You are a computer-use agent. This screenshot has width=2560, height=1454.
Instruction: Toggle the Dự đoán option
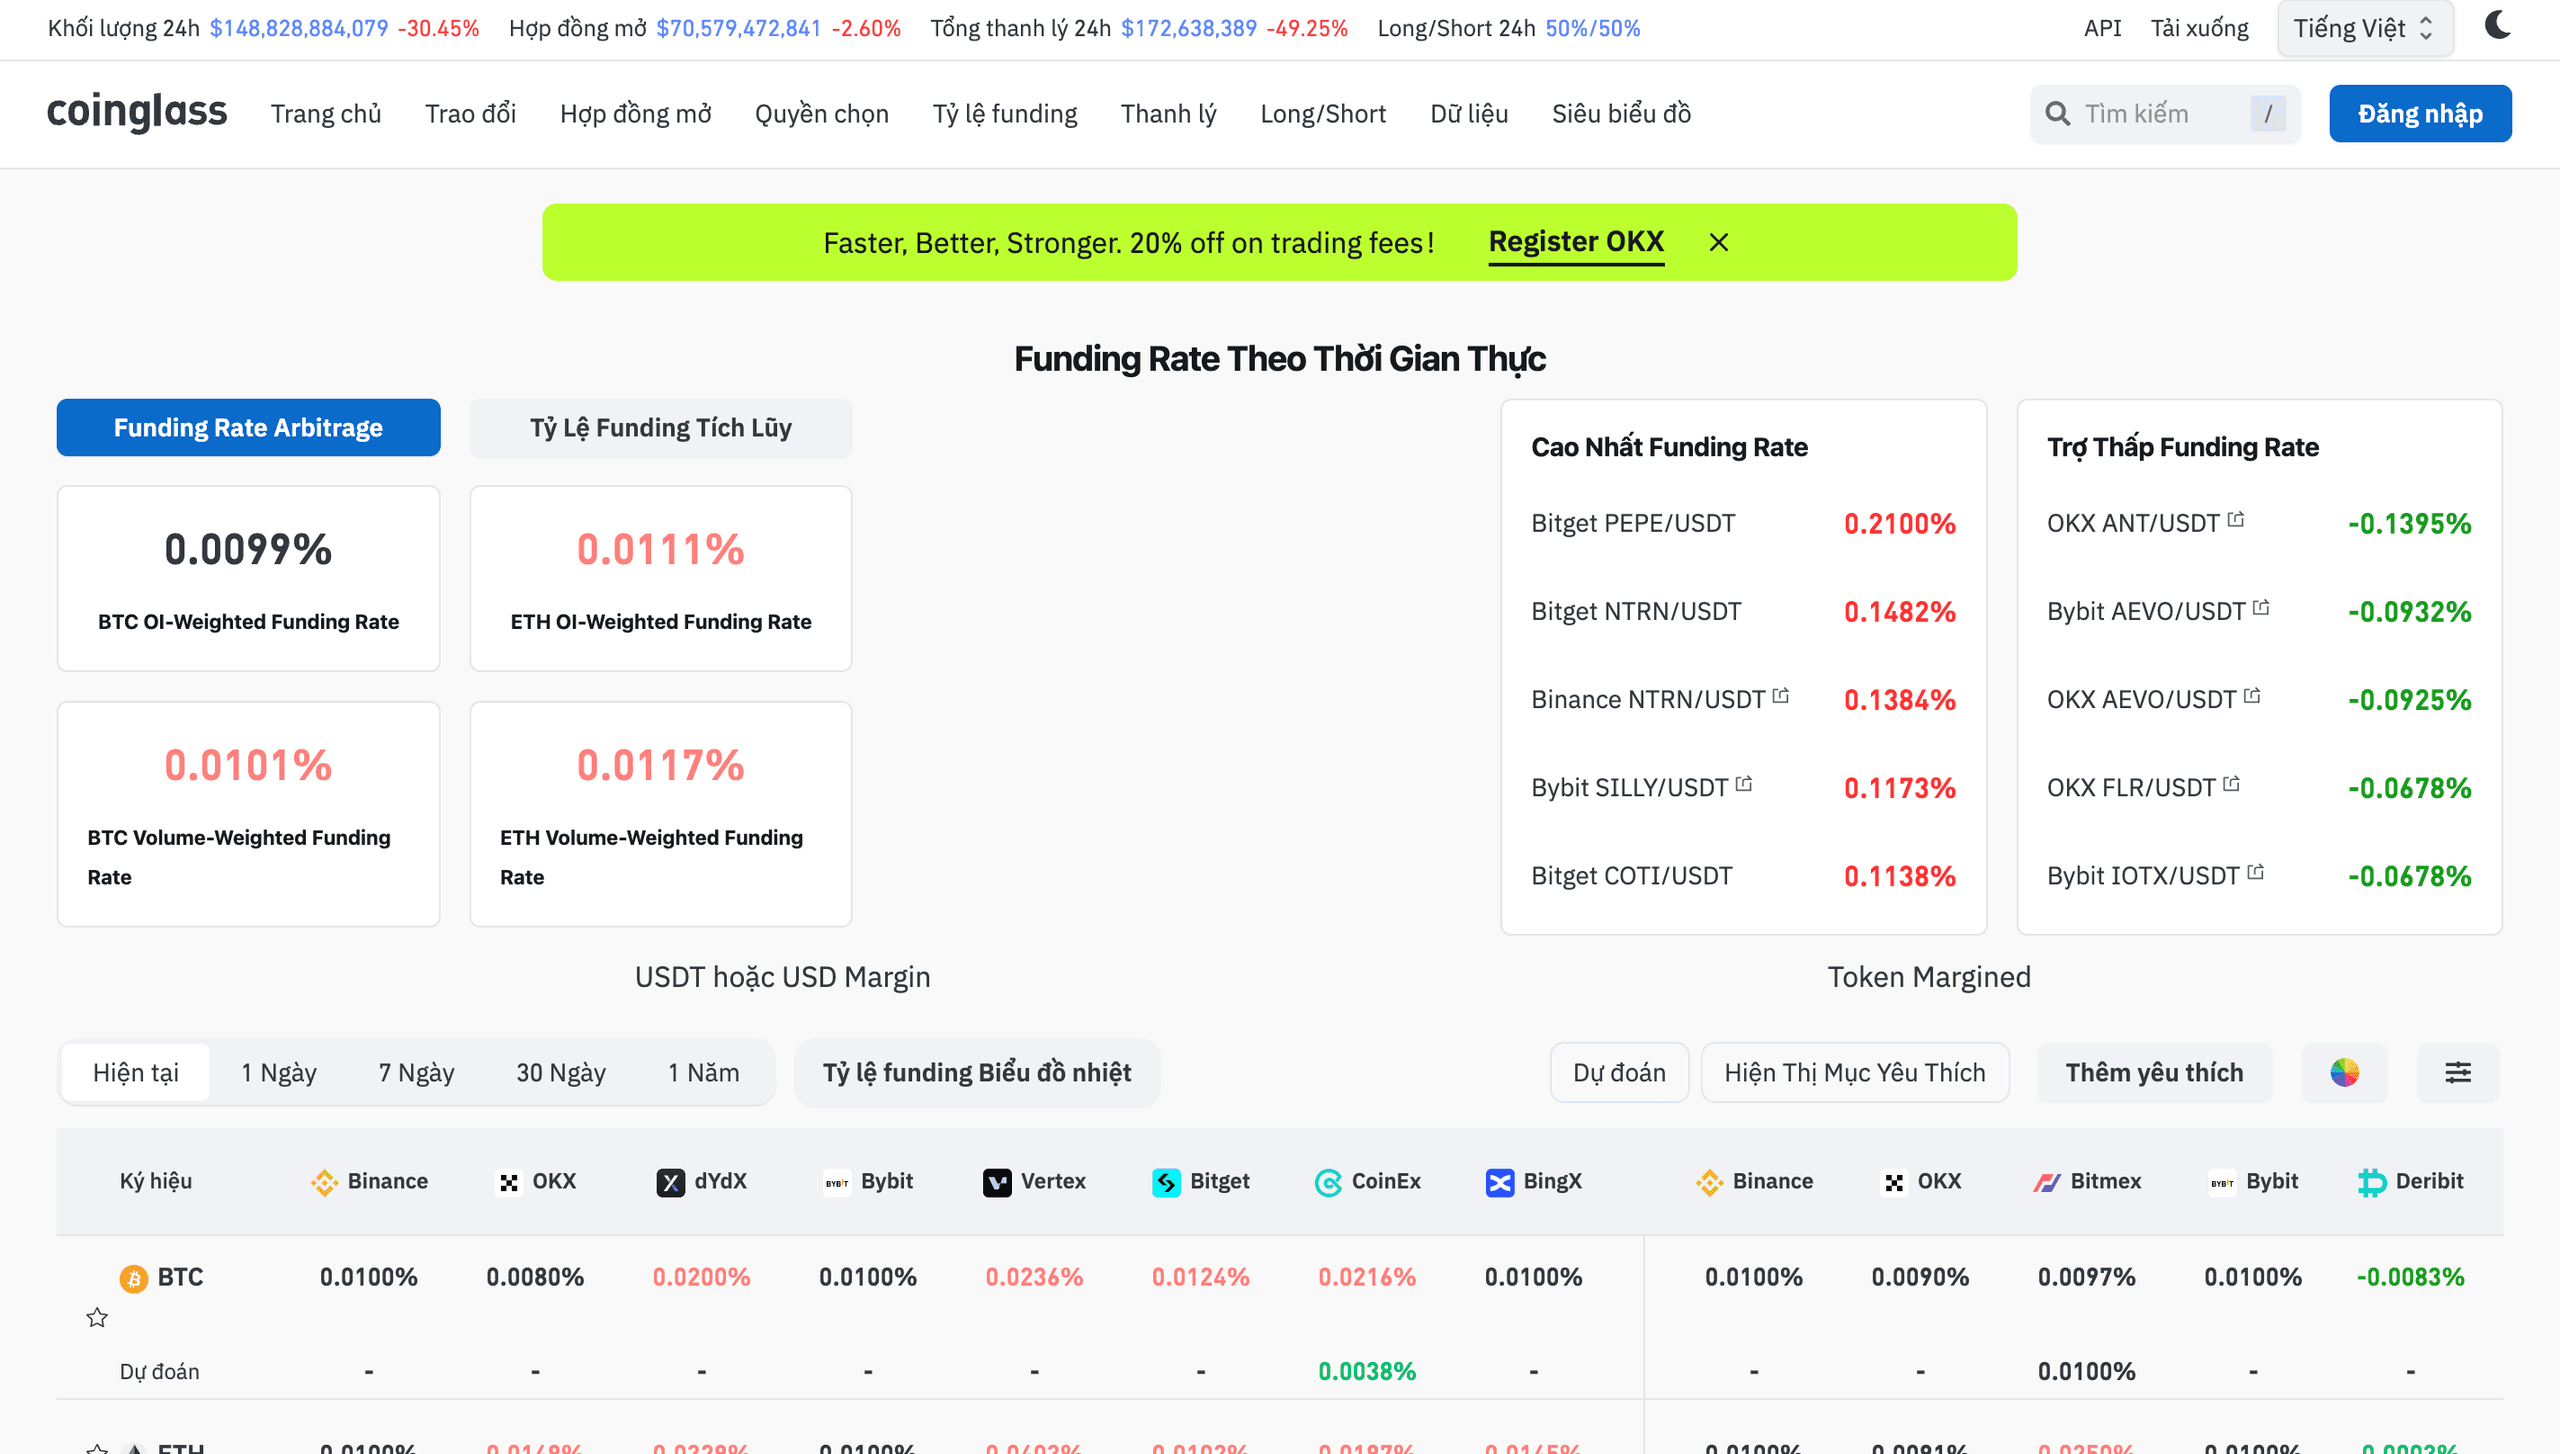1619,1073
